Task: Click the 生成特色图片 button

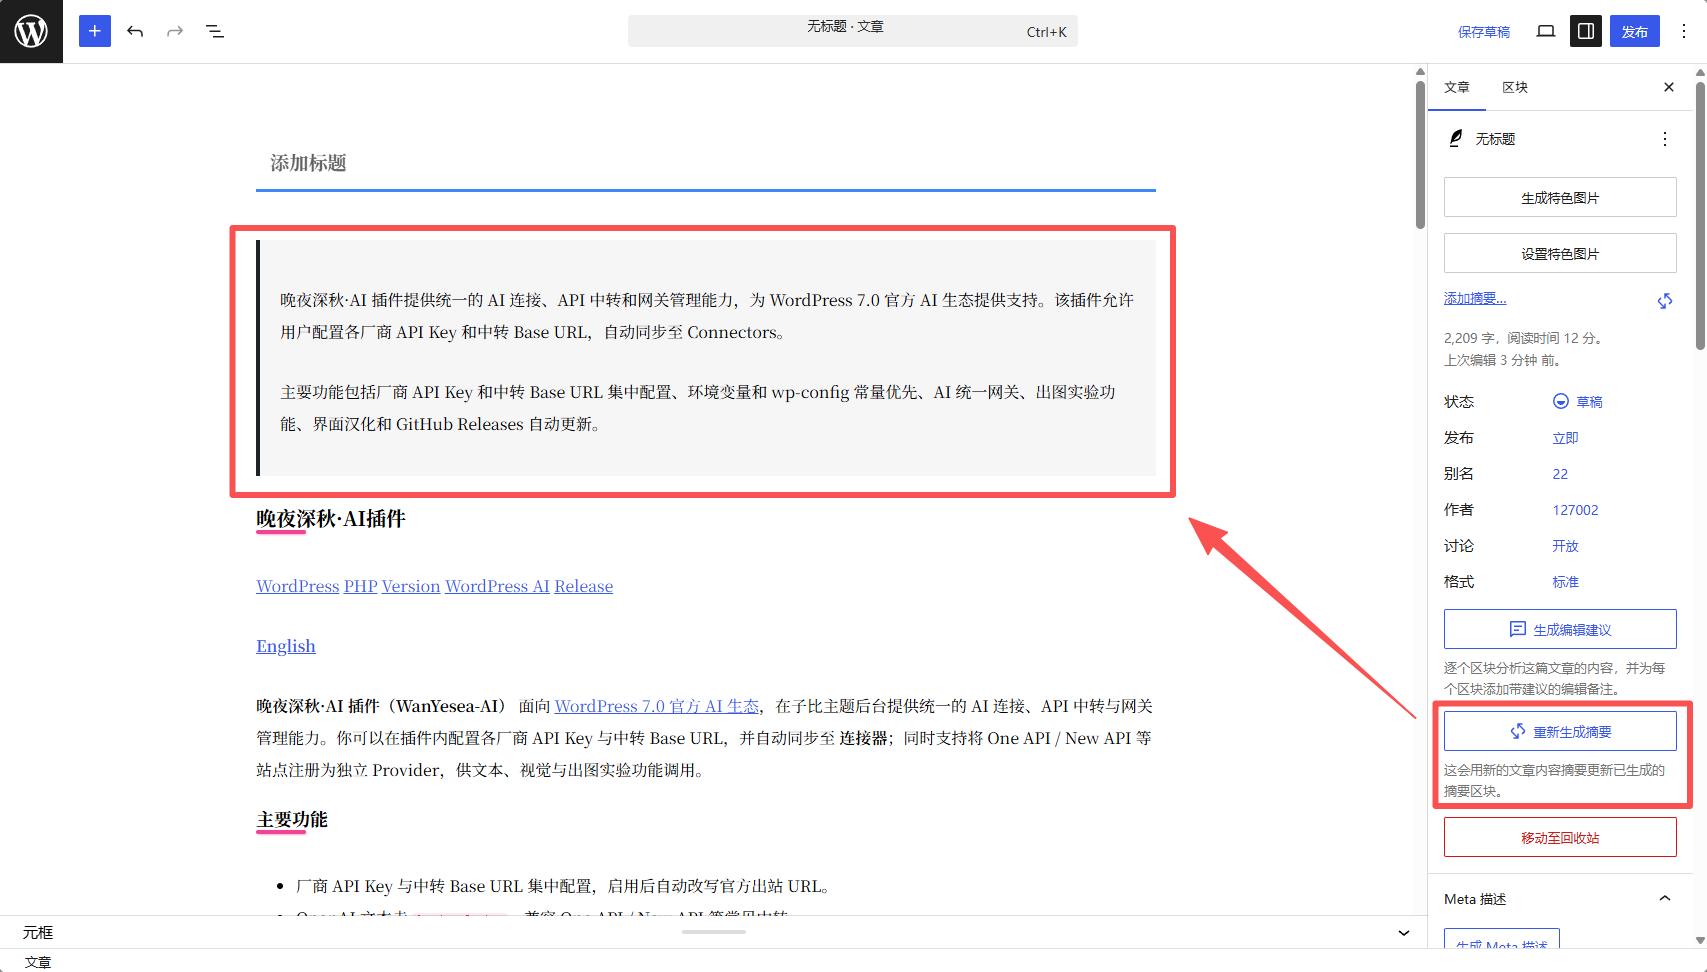Action: pos(1560,197)
